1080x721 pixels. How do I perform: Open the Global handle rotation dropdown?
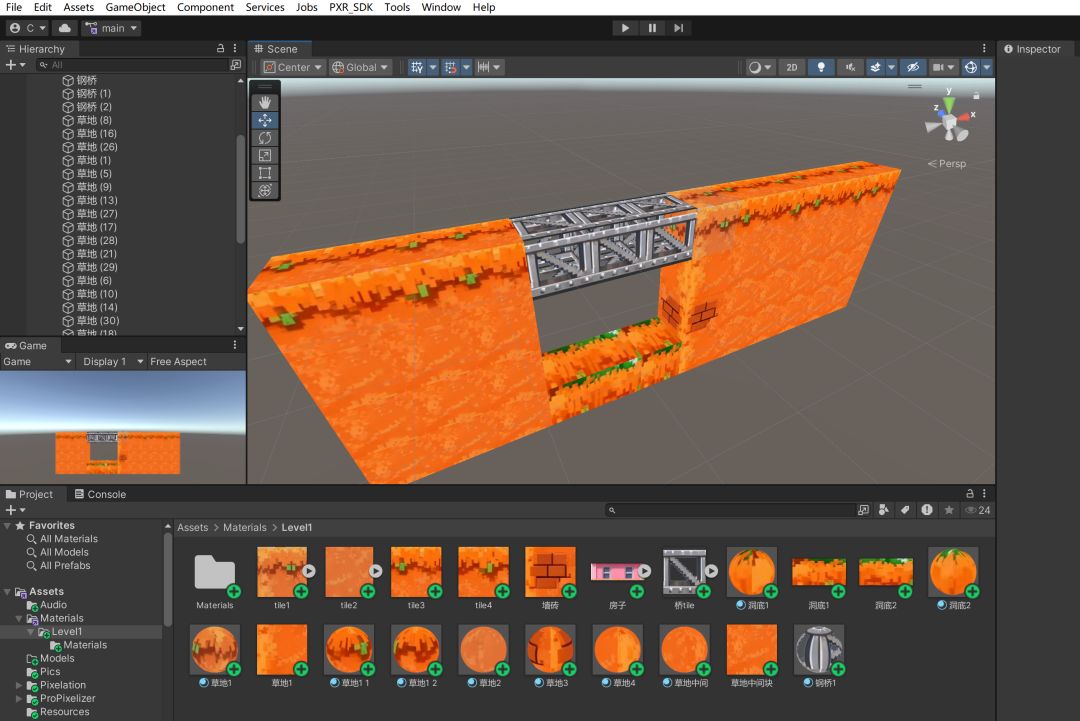[x=361, y=67]
